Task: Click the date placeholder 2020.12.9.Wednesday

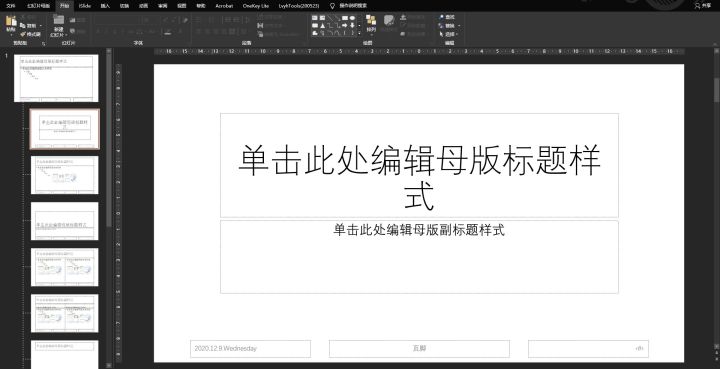Action: [250, 349]
